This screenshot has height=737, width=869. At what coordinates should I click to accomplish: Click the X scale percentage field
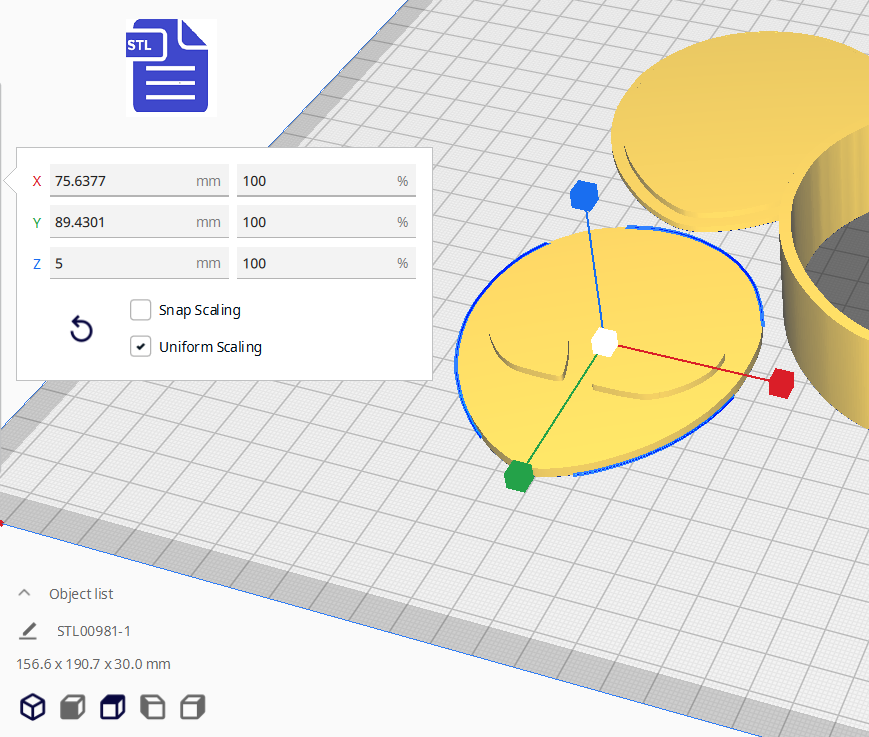pyautogui.click(x=315, y=181)
